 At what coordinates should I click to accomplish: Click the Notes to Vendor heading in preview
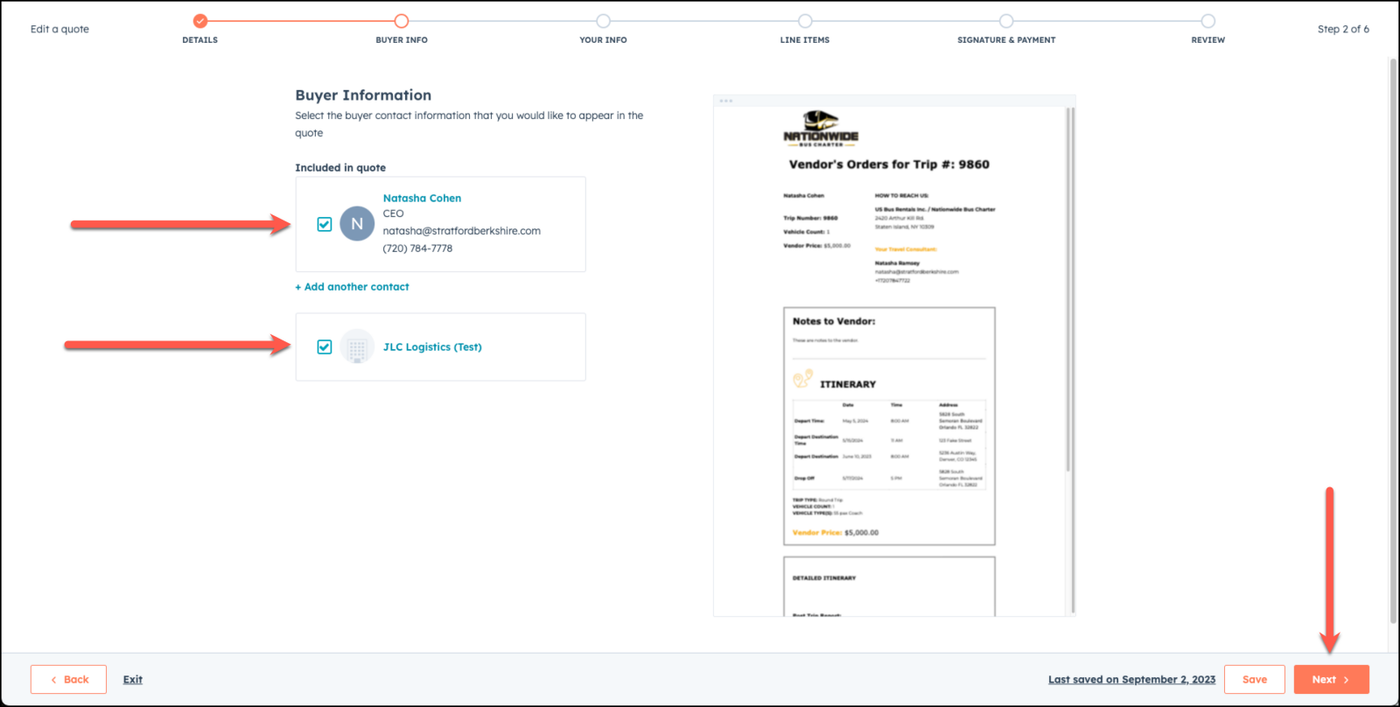point(834,321)
